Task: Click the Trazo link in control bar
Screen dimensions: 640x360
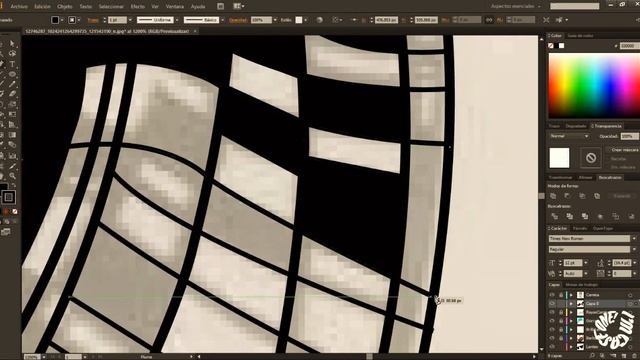Action: 93,20
